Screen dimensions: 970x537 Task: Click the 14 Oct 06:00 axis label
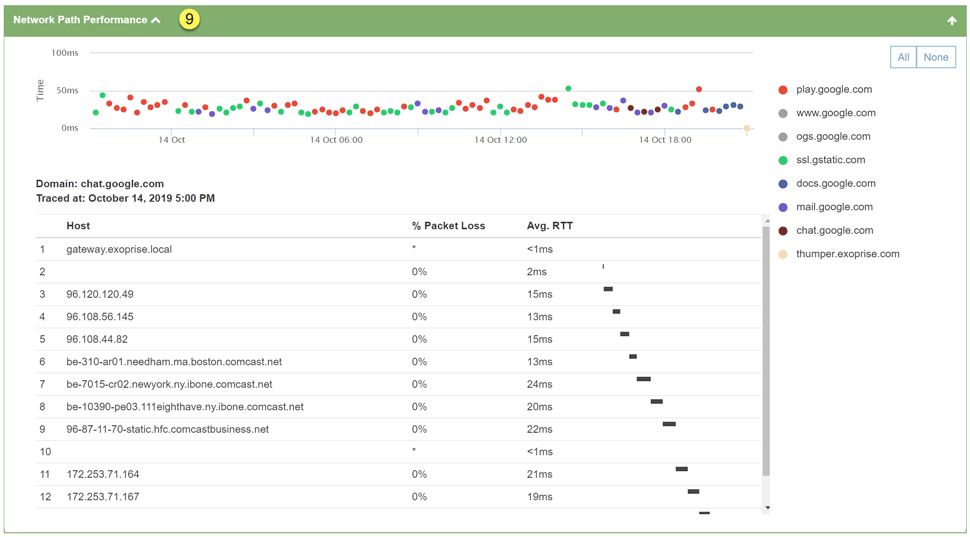tap(336, 140)
